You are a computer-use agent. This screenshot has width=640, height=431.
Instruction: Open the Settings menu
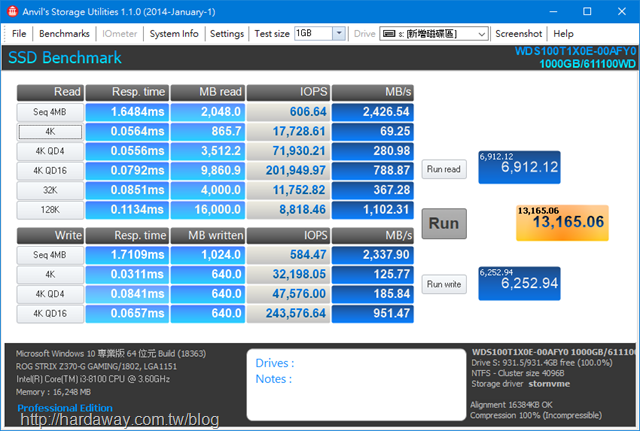pyautogui.click(x=227, y=34)
